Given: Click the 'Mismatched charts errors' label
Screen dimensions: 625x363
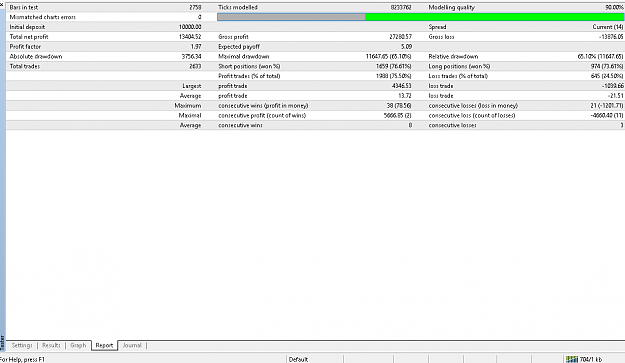Looking at the screenshot, I should click(43, 17).
